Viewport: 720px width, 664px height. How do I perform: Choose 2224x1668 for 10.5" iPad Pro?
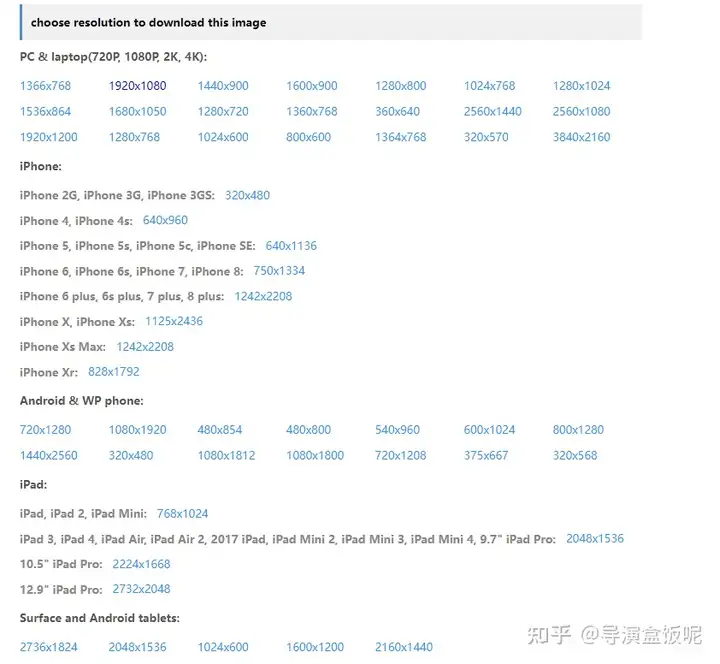(x=141, y=564)
